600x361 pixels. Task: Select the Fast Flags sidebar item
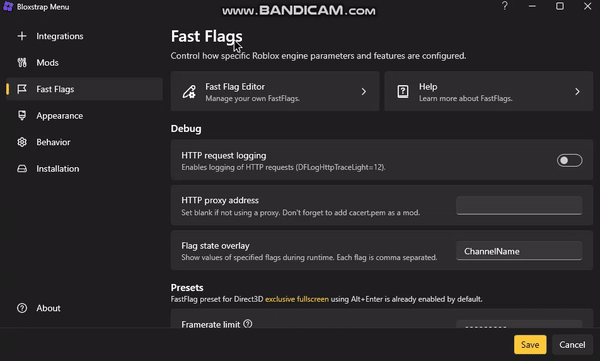click(84, 89)
